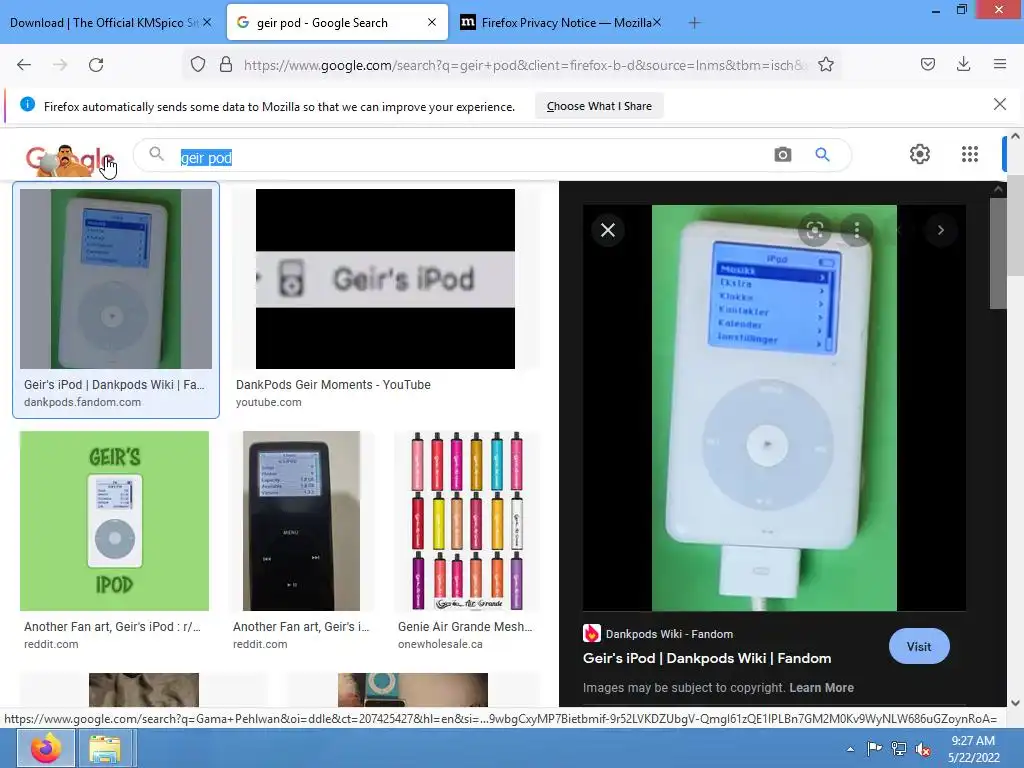Open the tracking protection shield icon
1024x768 pixels.
pyautogui.click(x=198, y=64)
